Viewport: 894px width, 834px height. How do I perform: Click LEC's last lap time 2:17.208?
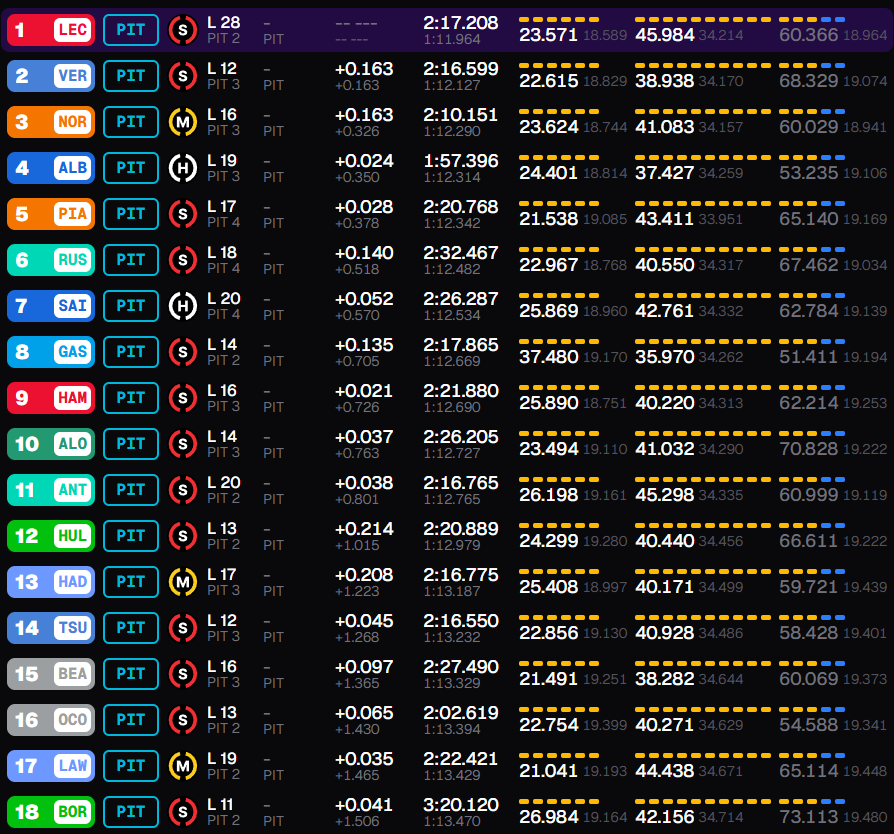[x=461, y=23]
